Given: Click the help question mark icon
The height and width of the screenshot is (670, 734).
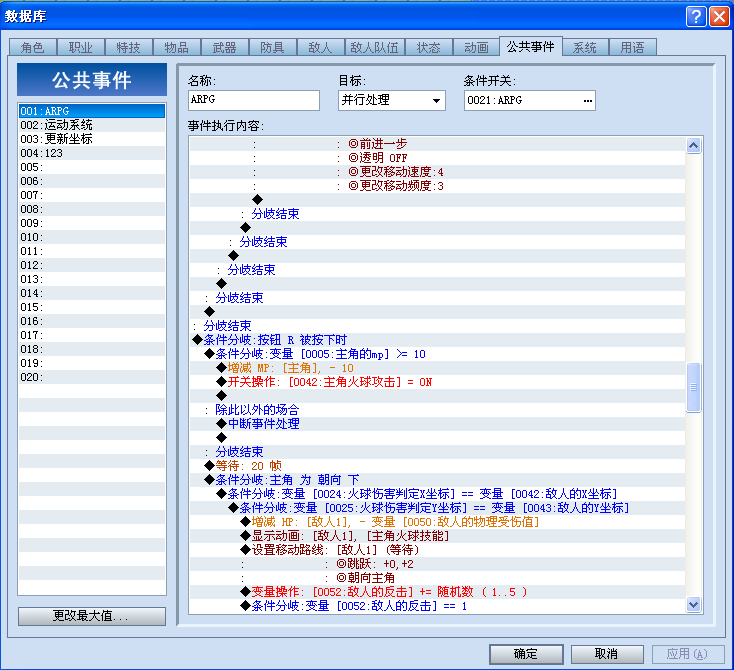Looking at the screenshot, I should pyautogui.click(x=696, y=16).
